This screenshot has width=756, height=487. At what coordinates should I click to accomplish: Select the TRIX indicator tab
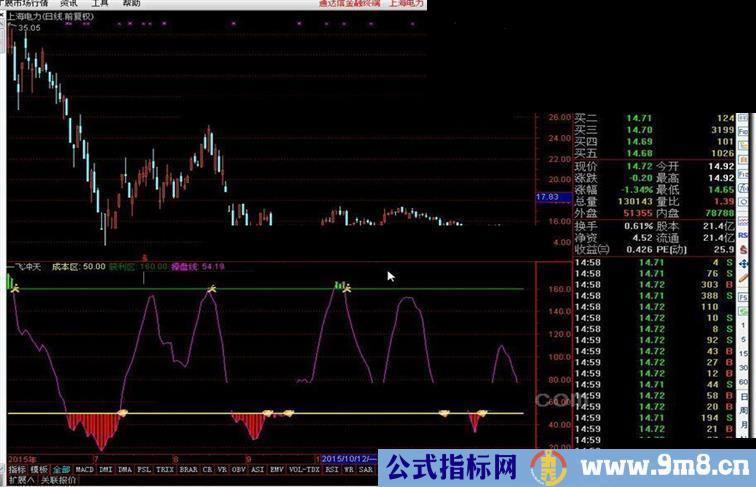pos(165,468)
